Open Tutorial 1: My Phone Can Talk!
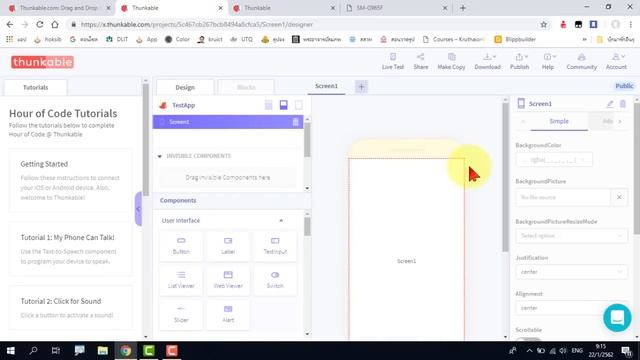 (x=71, y=249)
